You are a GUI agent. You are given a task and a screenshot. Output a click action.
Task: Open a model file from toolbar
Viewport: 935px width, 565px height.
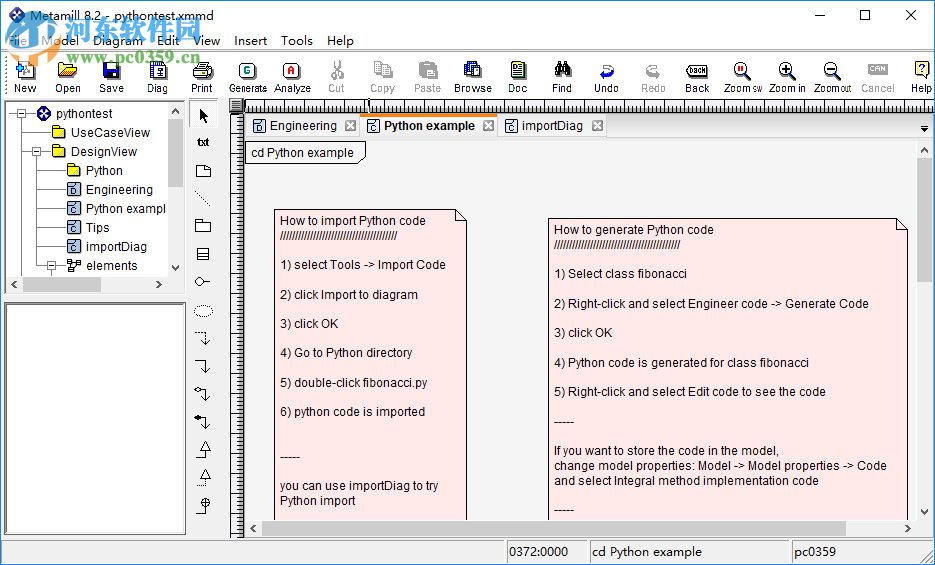[67, 77]
